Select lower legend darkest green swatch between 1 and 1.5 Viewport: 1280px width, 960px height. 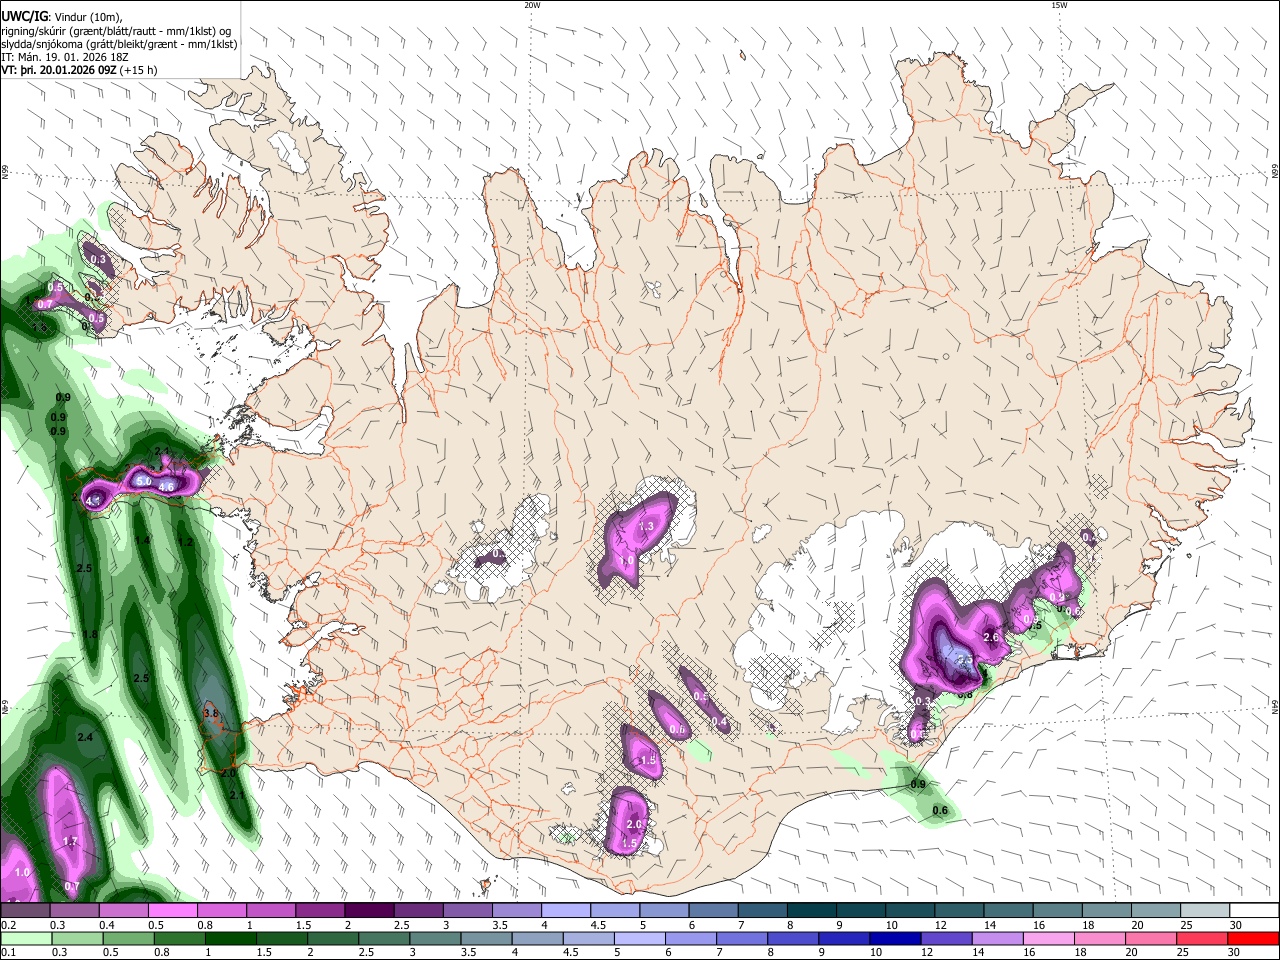(231, 938)
